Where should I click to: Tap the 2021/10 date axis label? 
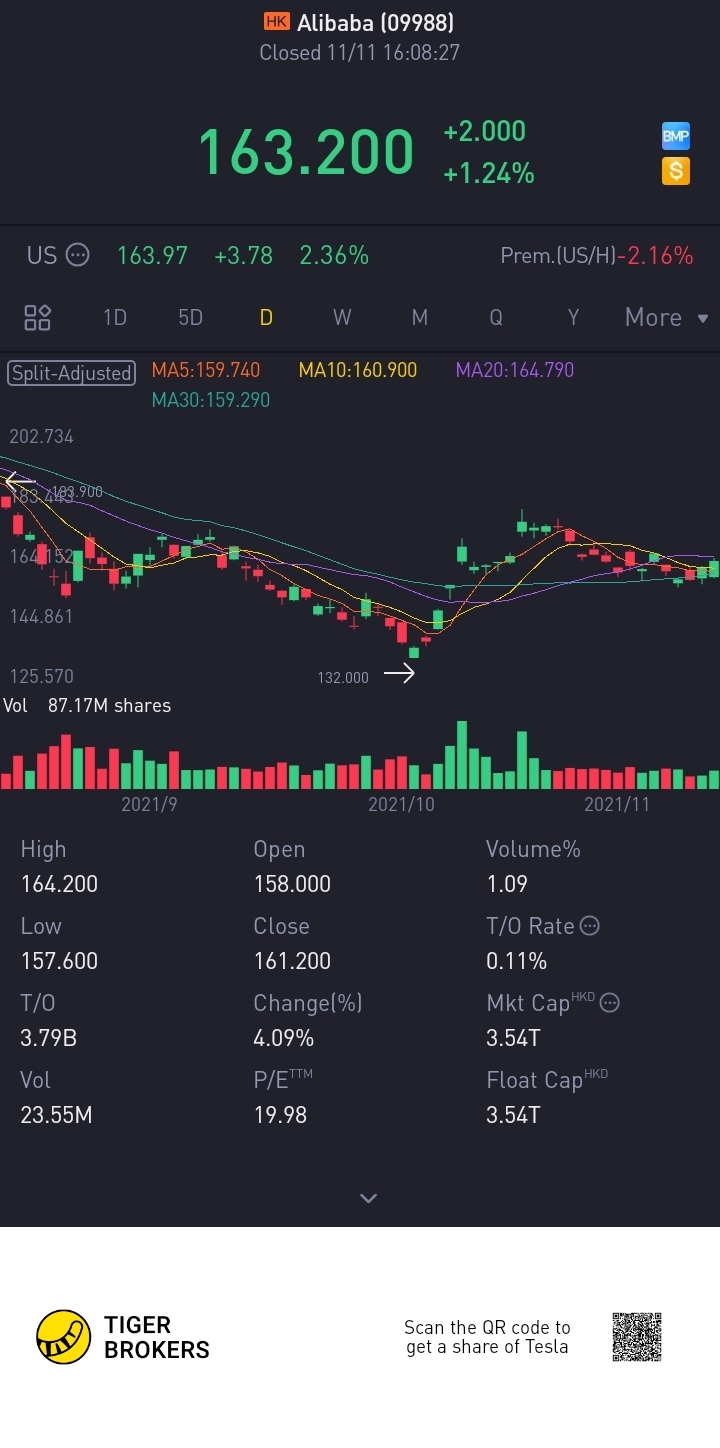[x=401, y=804]
